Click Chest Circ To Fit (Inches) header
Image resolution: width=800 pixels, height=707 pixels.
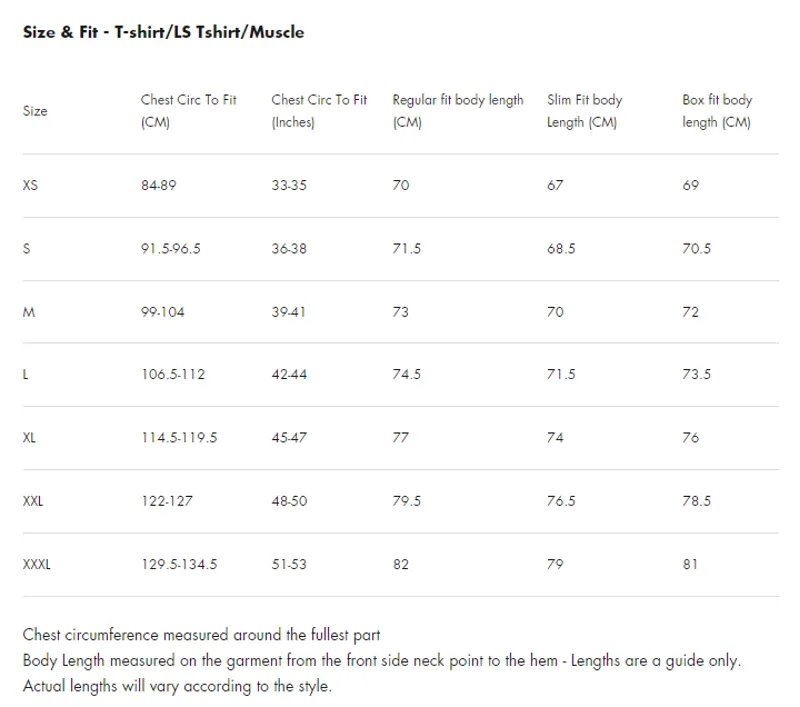319,111
